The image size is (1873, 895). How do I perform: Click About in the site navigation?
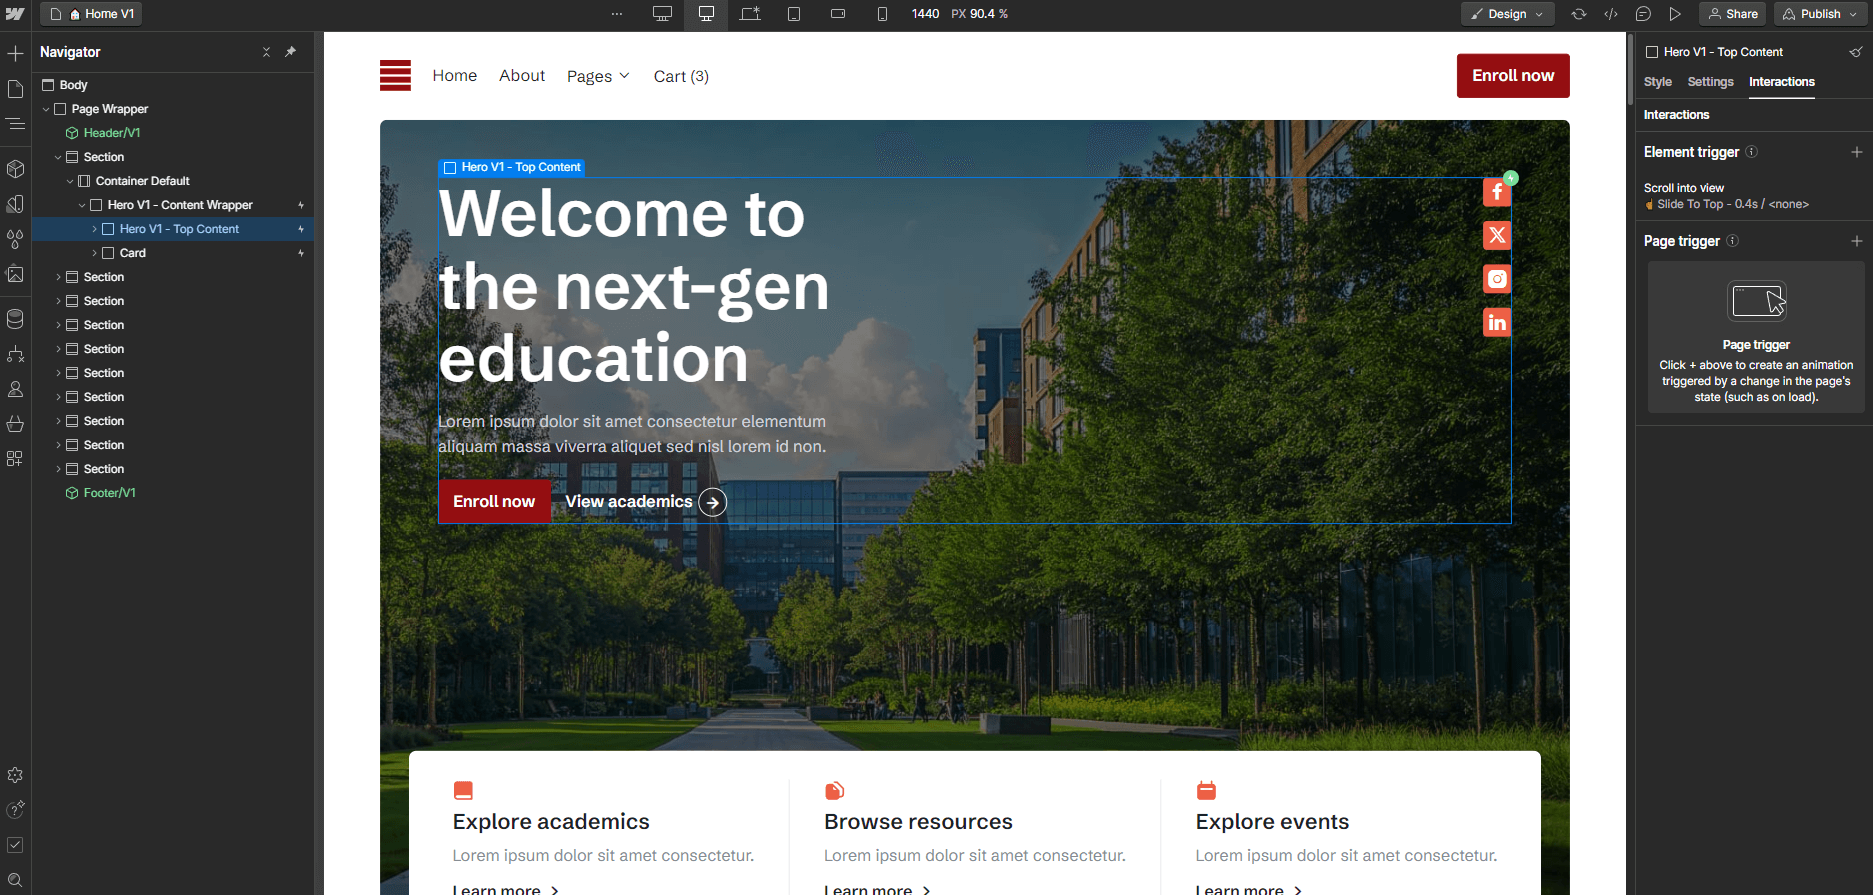[x=522, y=76]
